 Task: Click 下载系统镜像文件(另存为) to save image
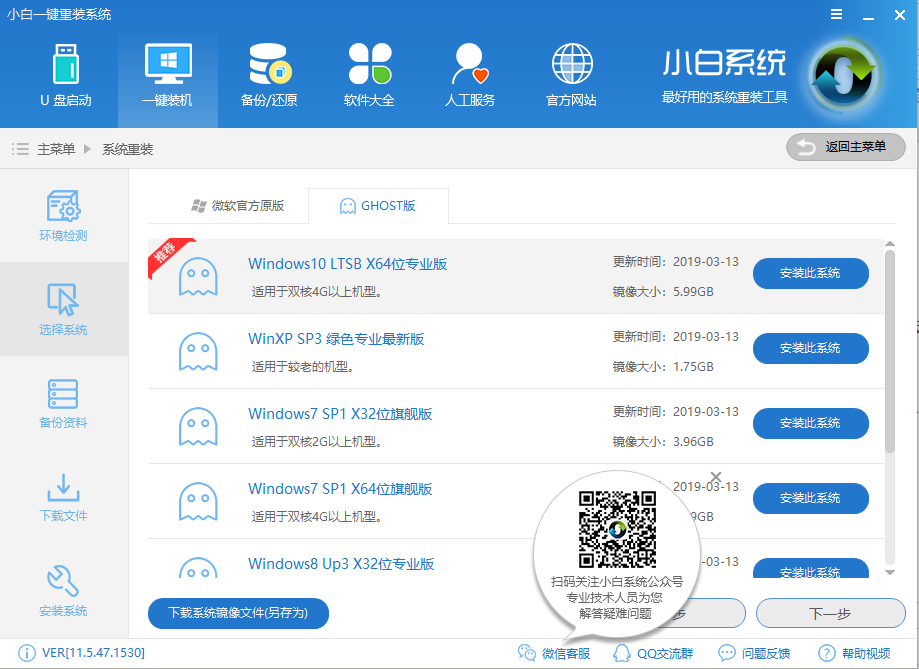[237, 613]
